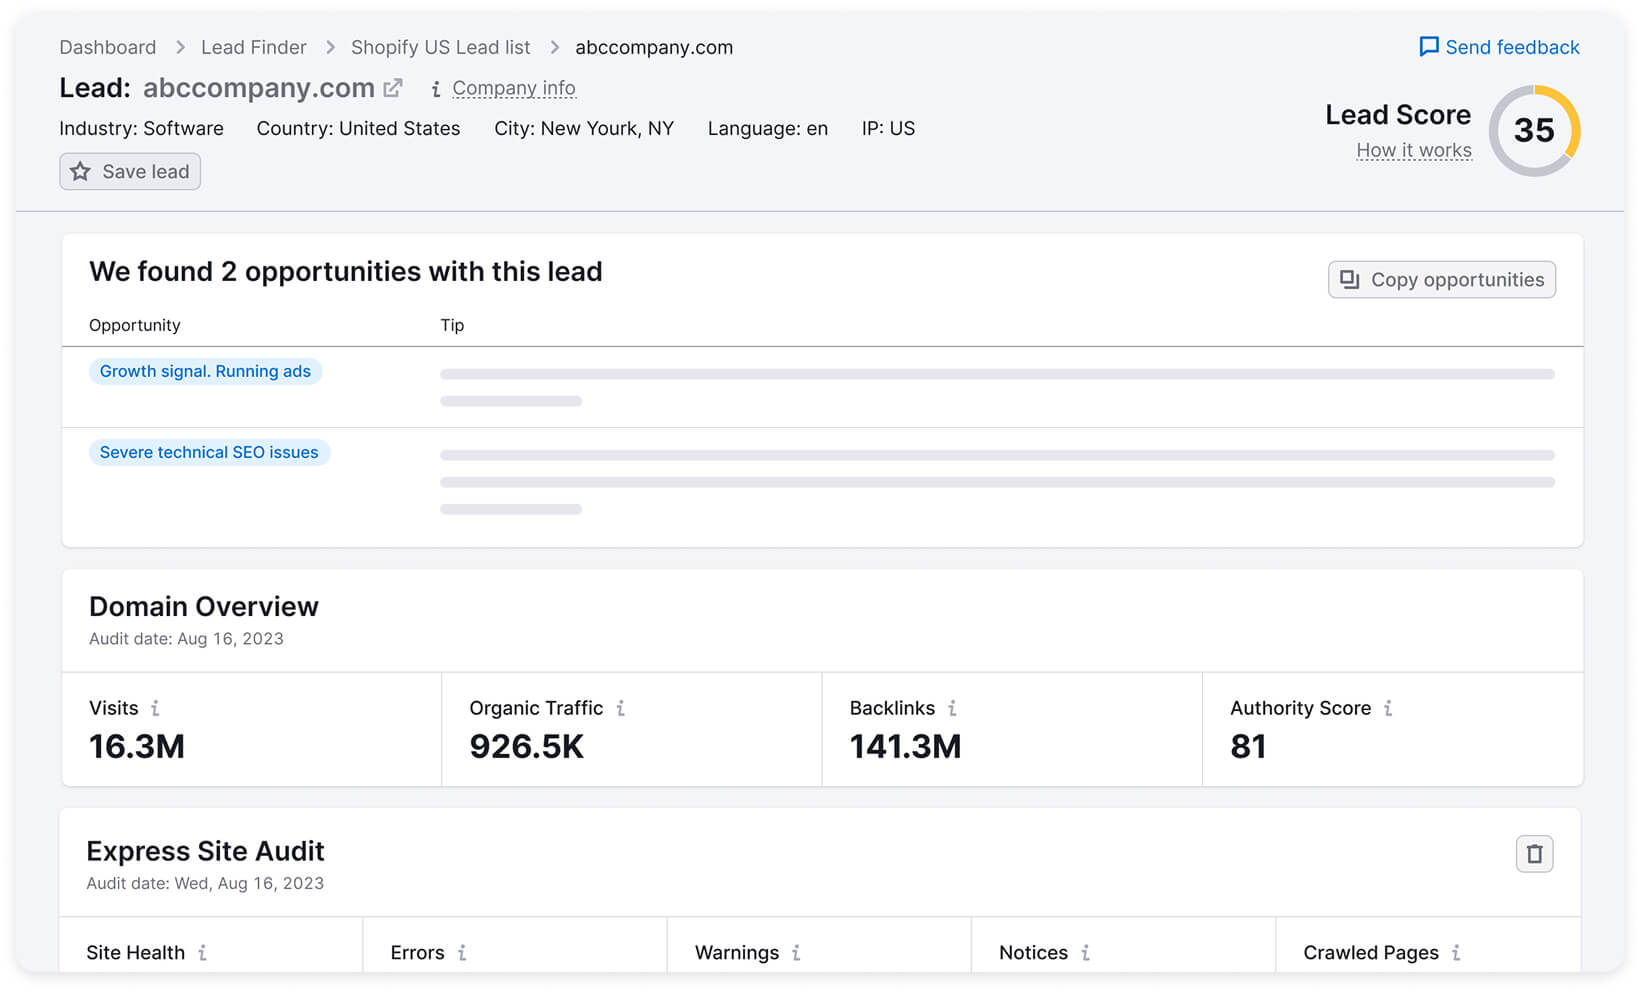Click the Site Health info icon
This screenshot has height=992, width=1640.
(202, 953)
